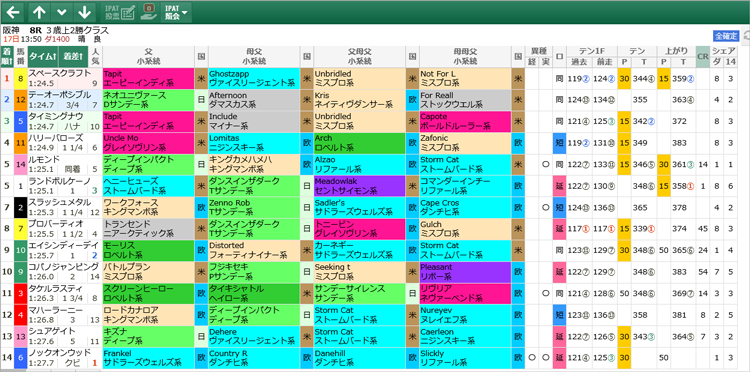Open the IPAT照会 dropdown menu
This screenshot has width=750, height=372.
click(176, 12)
